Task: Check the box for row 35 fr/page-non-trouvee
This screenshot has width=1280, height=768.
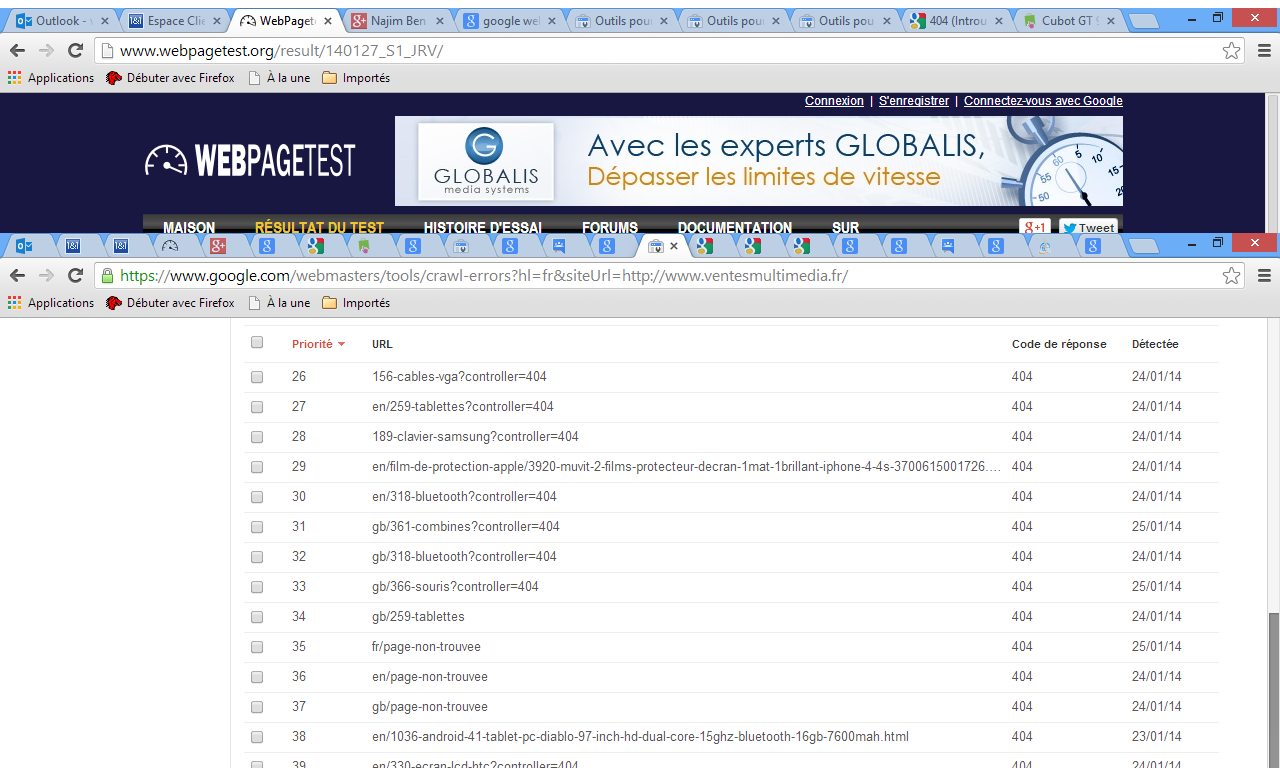Action: tap(257, 647)
